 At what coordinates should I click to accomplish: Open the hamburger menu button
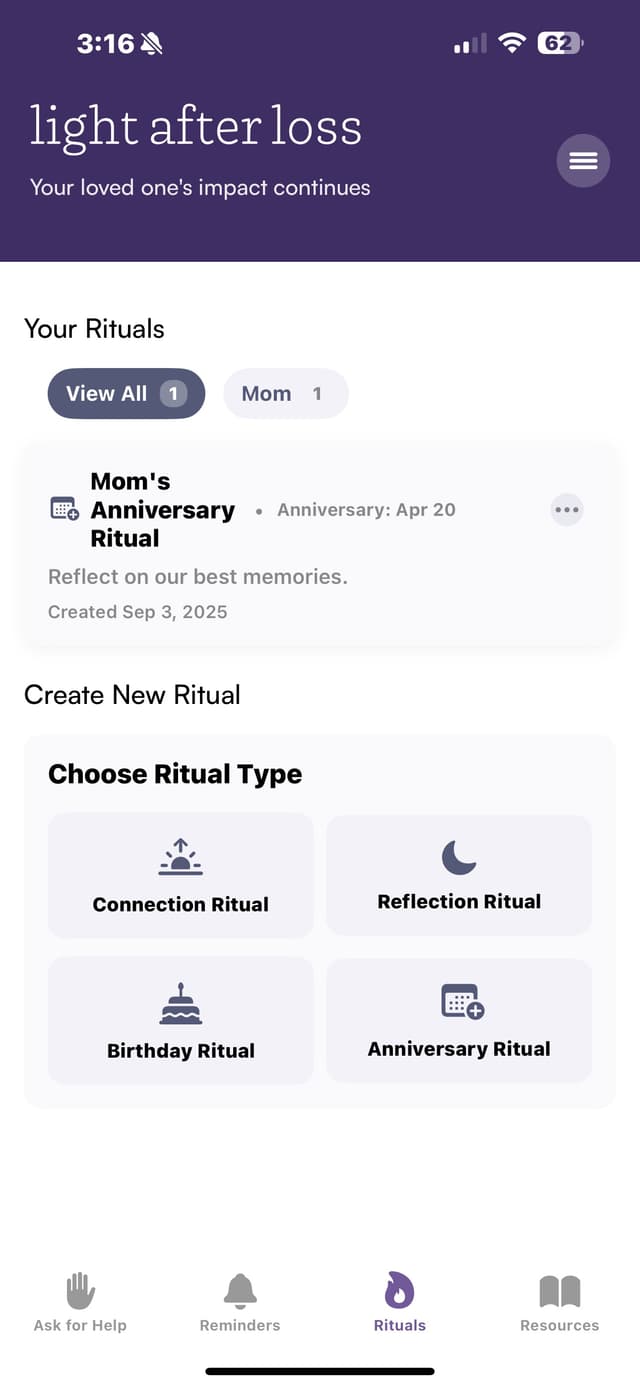[x=583, y=161]
